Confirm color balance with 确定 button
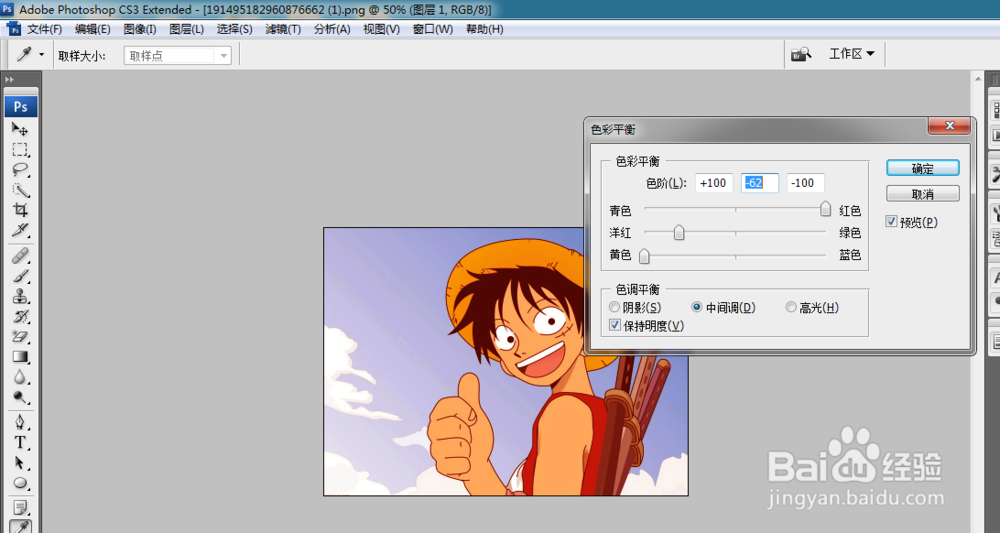The image size is (1000, 533). 922,168
